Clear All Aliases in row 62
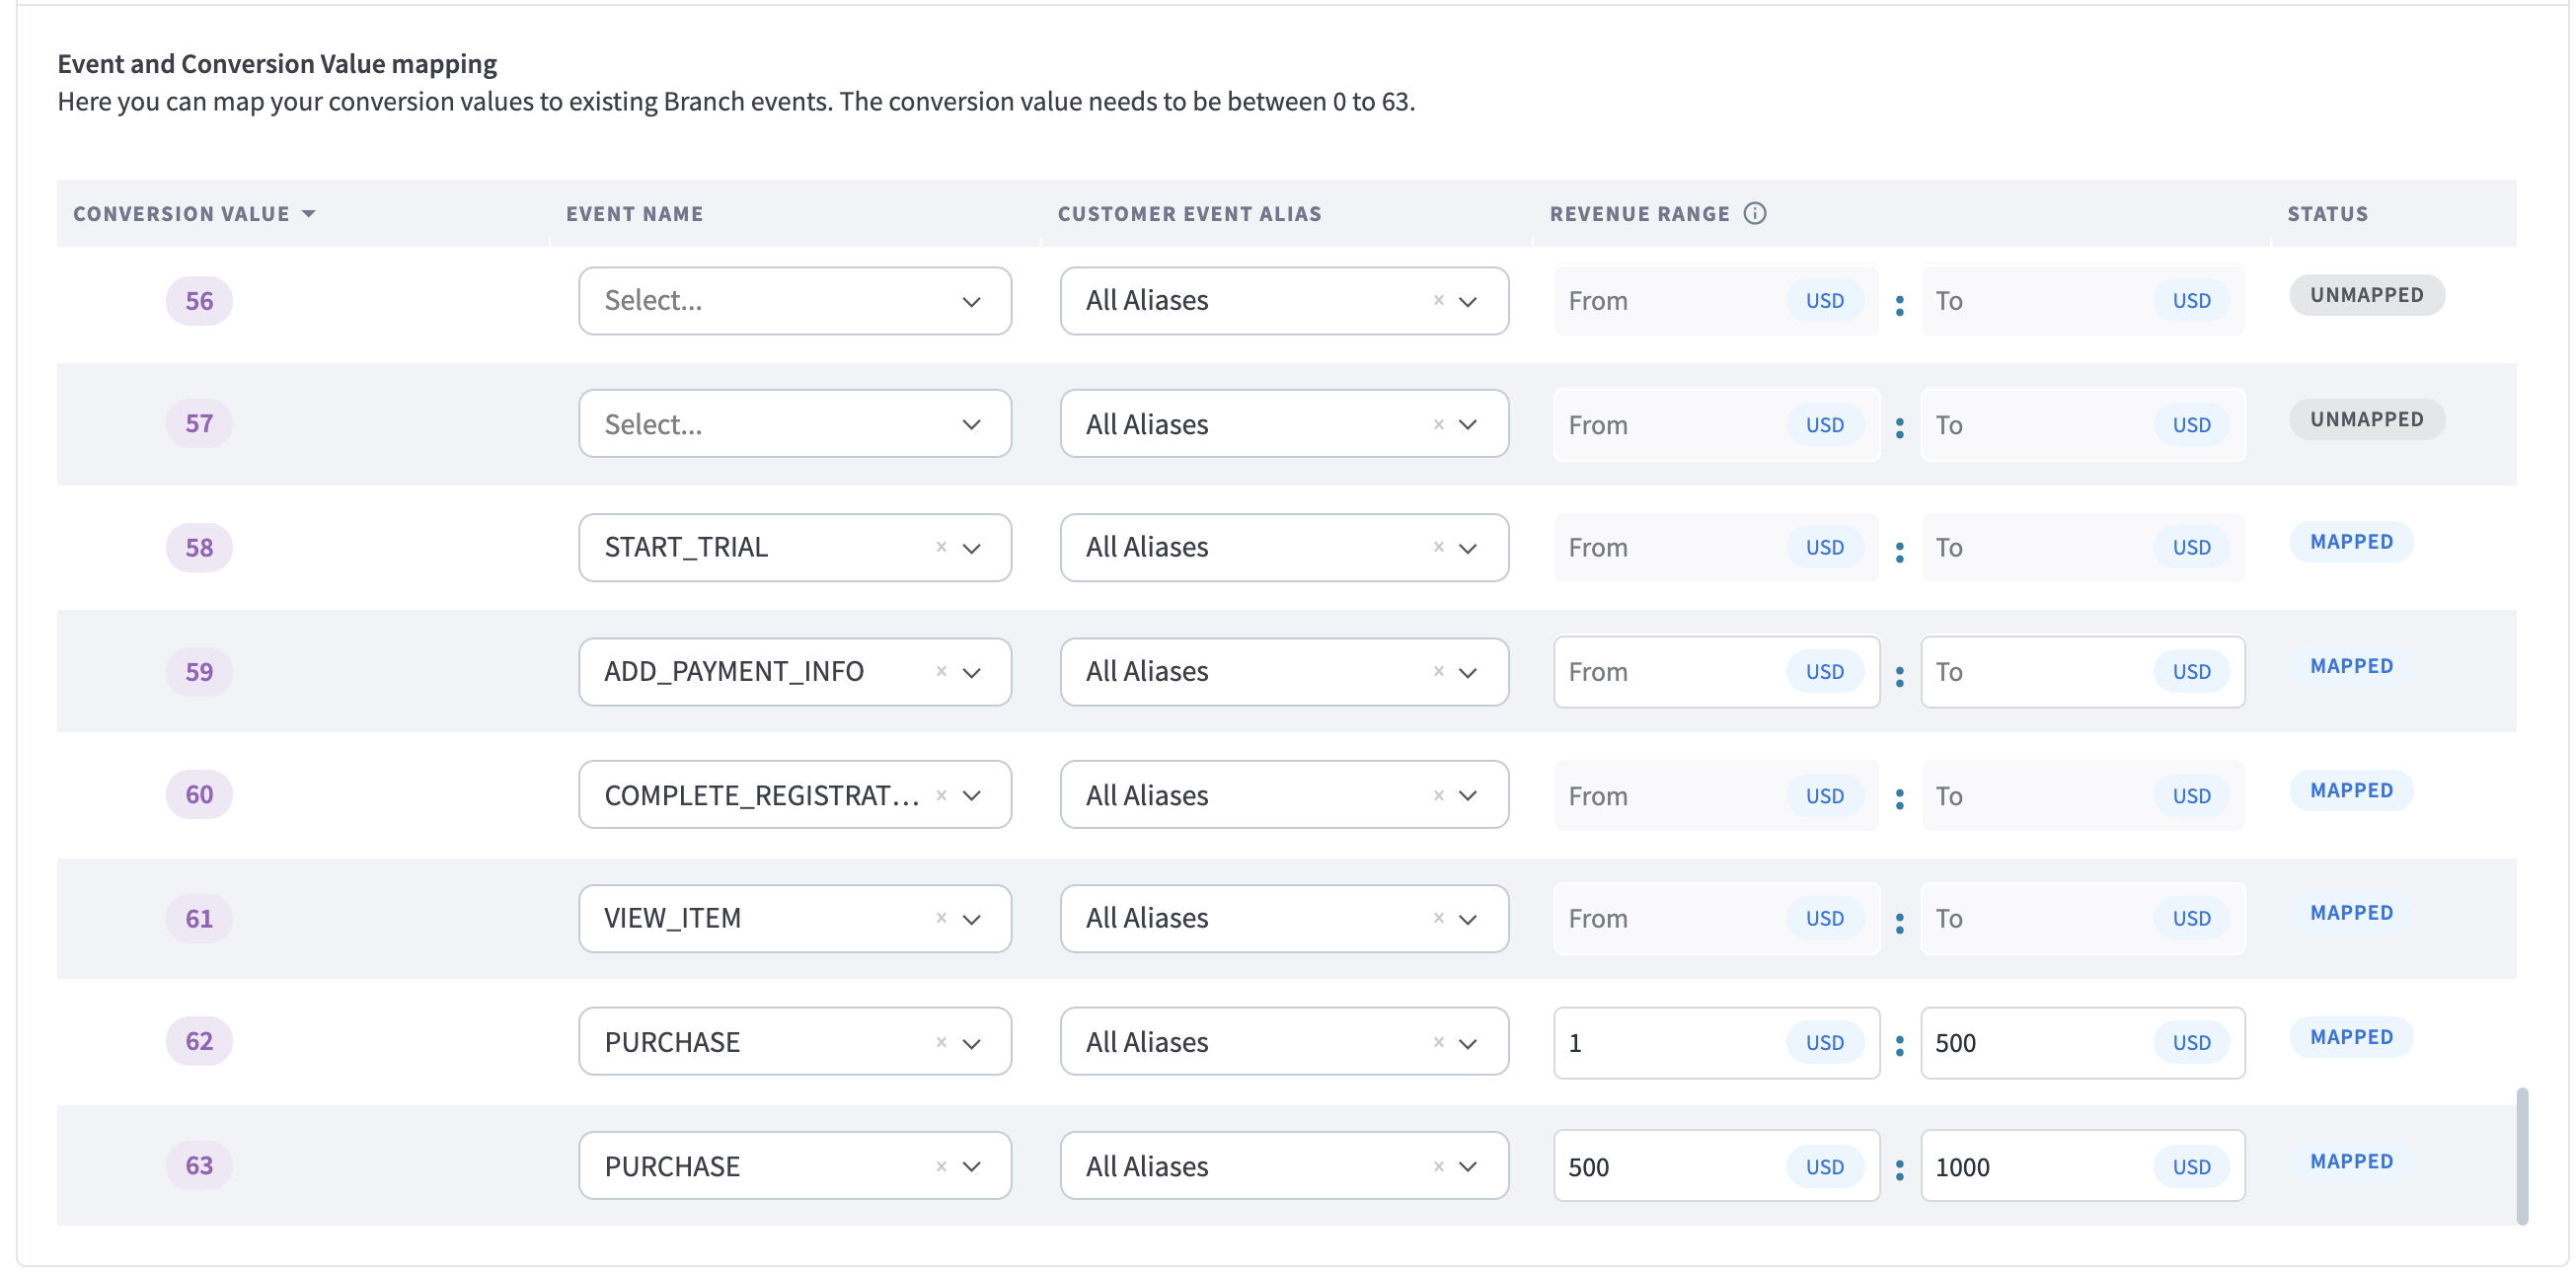 coord(1438,1042)
